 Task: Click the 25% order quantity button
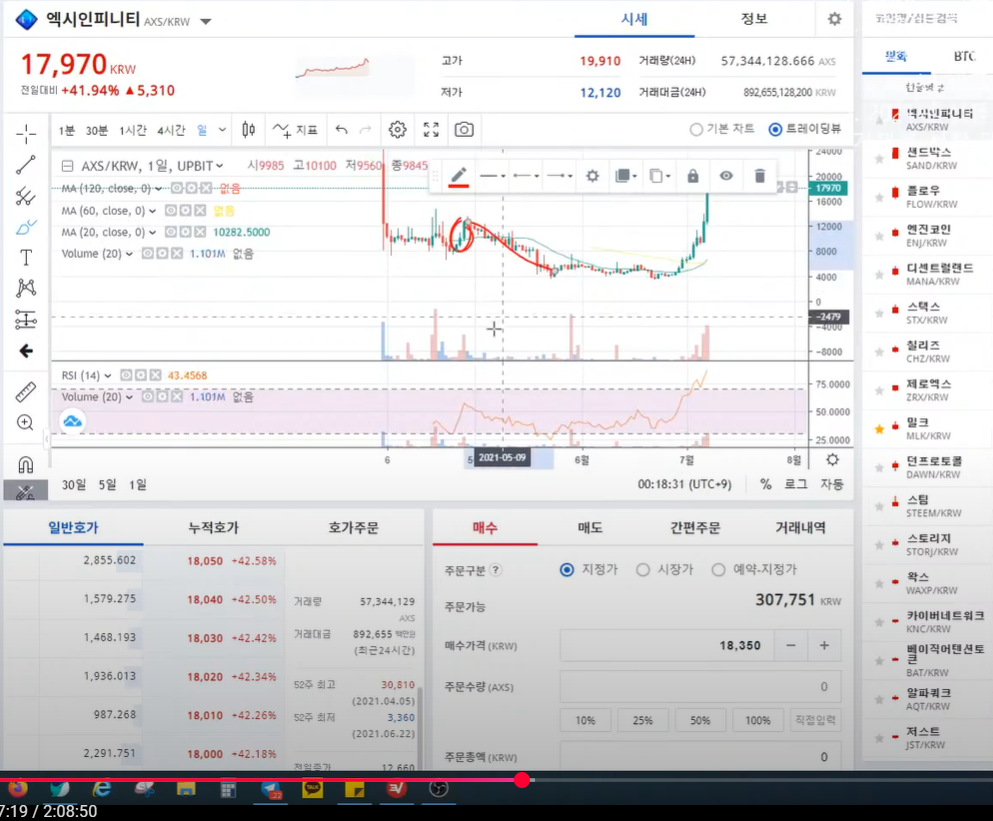(642, 720)
